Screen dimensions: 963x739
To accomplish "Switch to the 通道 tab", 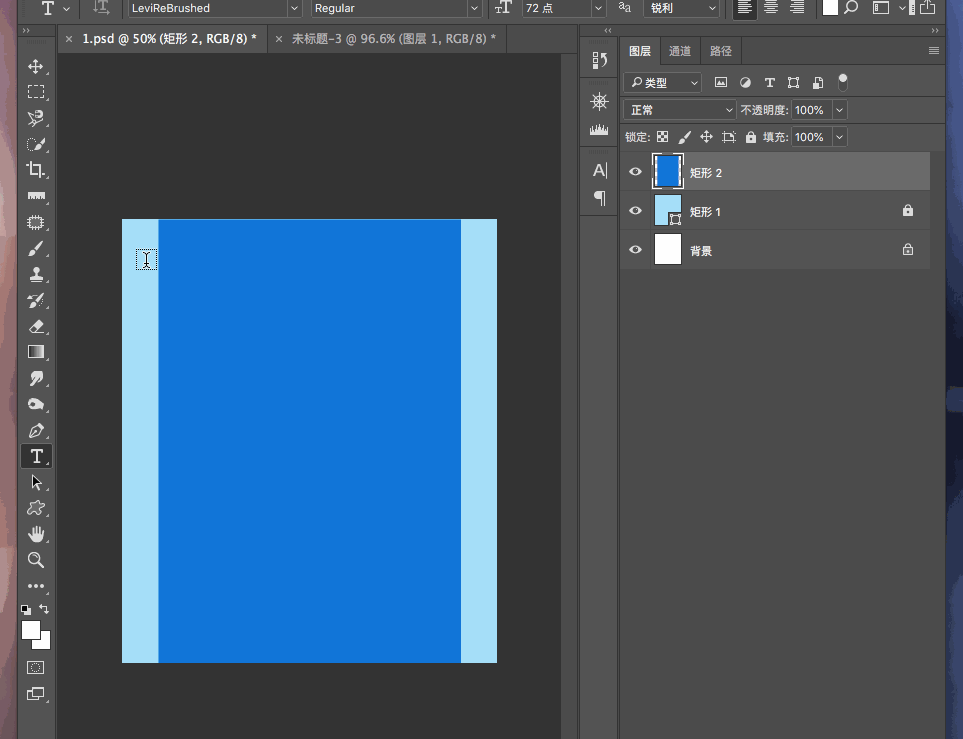I will click(680, 51).
